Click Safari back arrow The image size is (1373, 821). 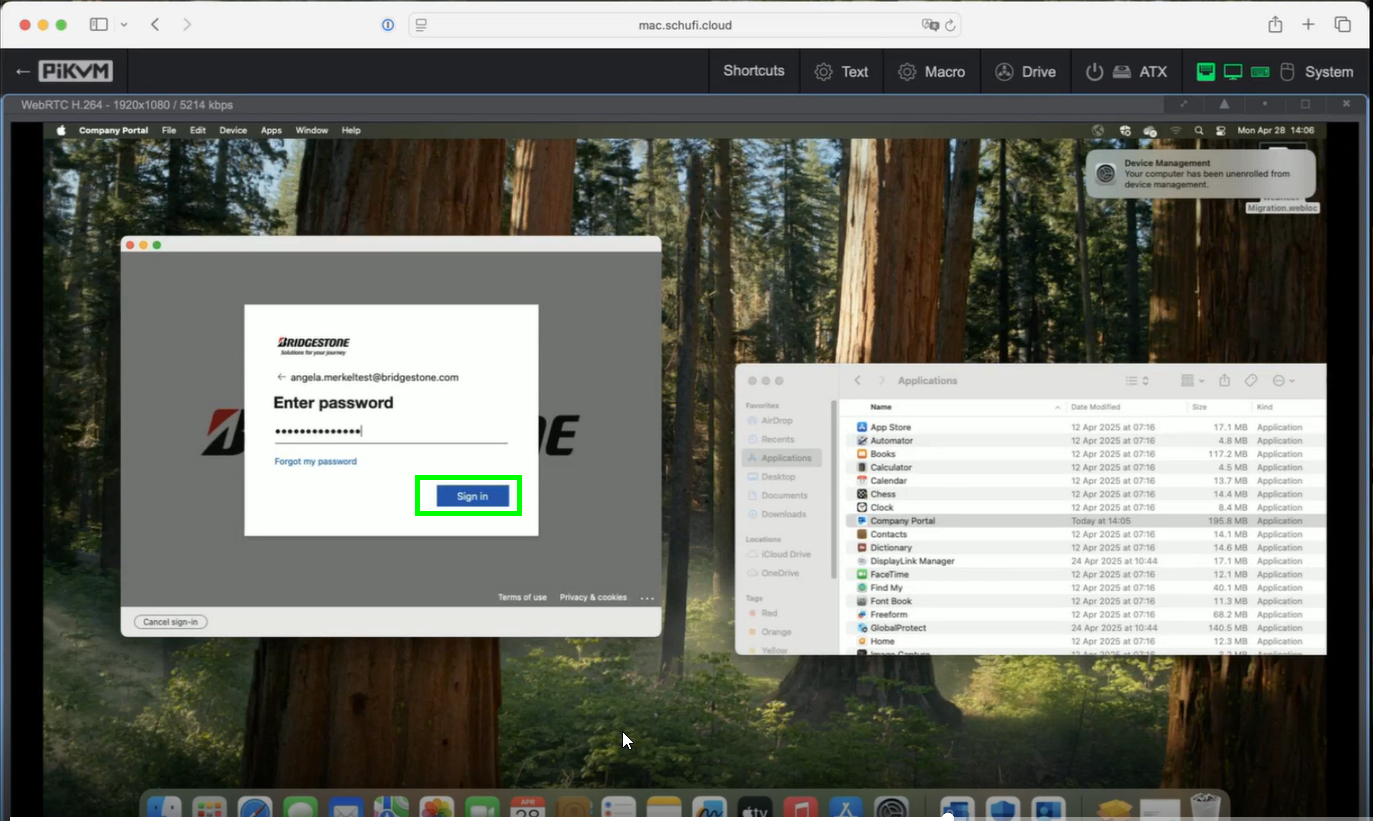click(155, 24)
